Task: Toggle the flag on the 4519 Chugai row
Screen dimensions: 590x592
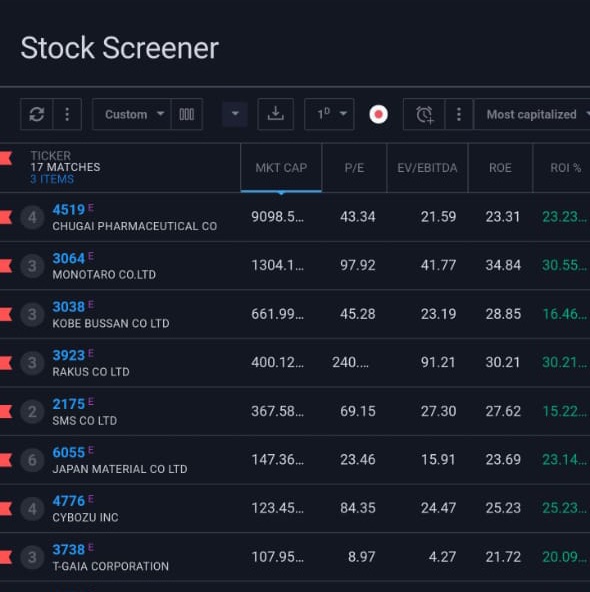Action: [x=6, y=217]
